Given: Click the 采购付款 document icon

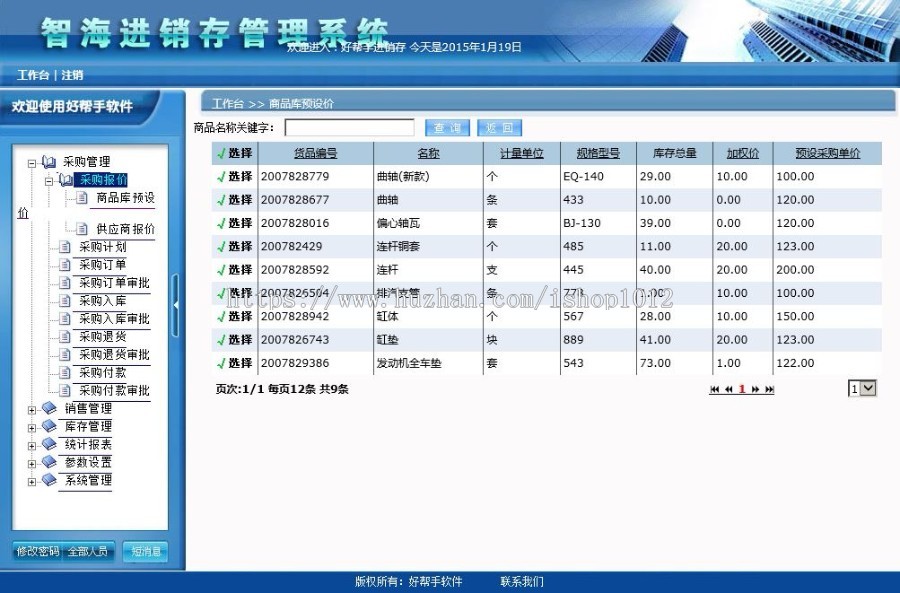Looking at the screenshot, I should (x=65, y=373).
